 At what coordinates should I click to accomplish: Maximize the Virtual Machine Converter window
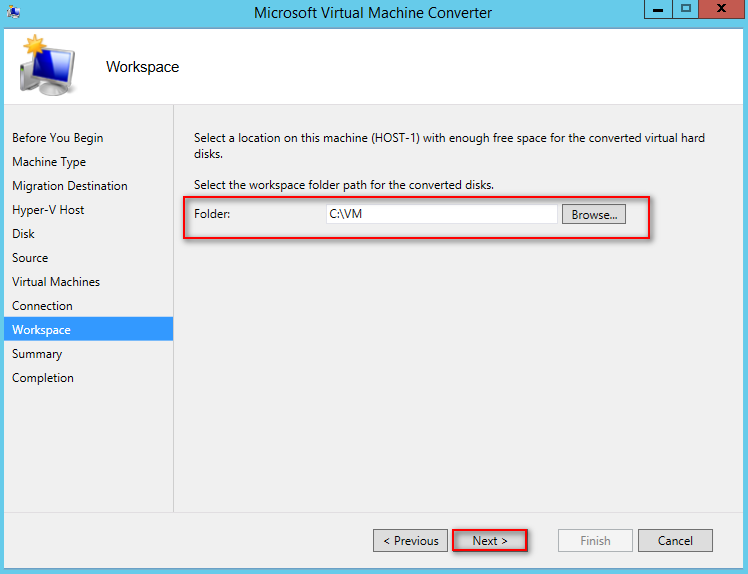(686, 9)
